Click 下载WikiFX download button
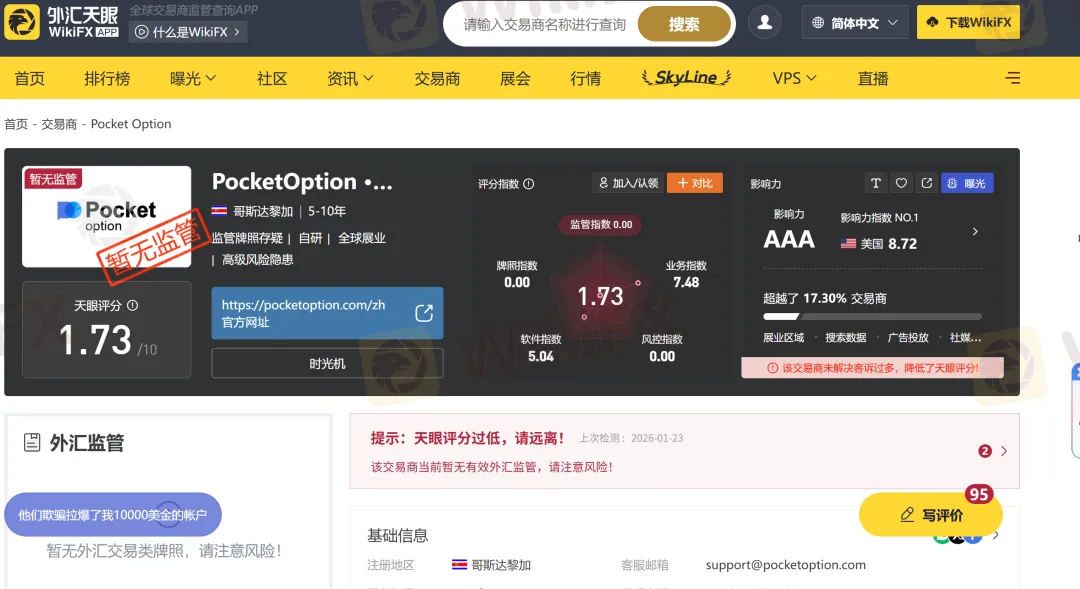Image resolution: width=1080 pixels, height=589 pixels. (968, 23)
